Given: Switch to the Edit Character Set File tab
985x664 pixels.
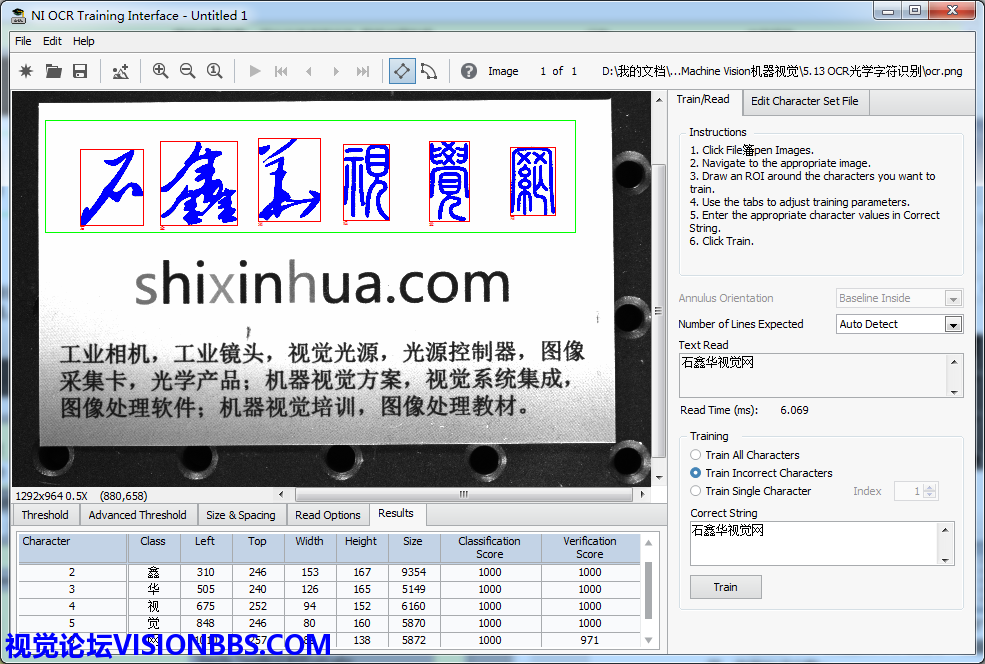Looking at the screenshot, I should [x=805, y=101].
